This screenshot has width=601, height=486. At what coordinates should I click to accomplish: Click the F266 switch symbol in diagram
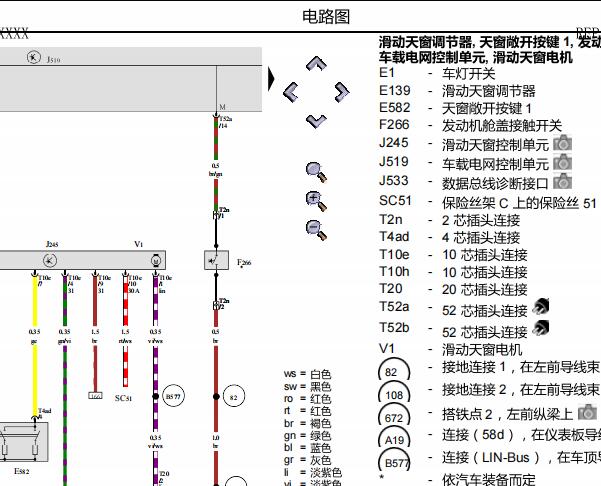tap(216, 260)
